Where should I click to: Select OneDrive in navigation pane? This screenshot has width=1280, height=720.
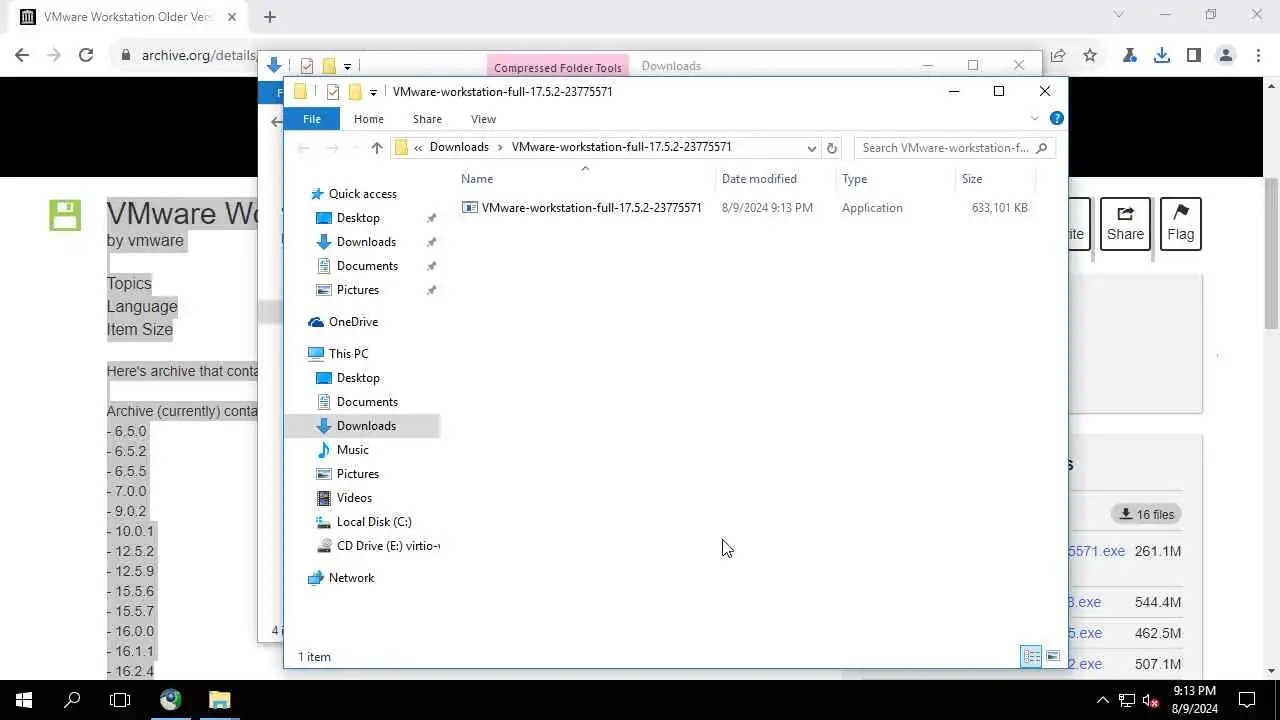[x=353, y=322]
